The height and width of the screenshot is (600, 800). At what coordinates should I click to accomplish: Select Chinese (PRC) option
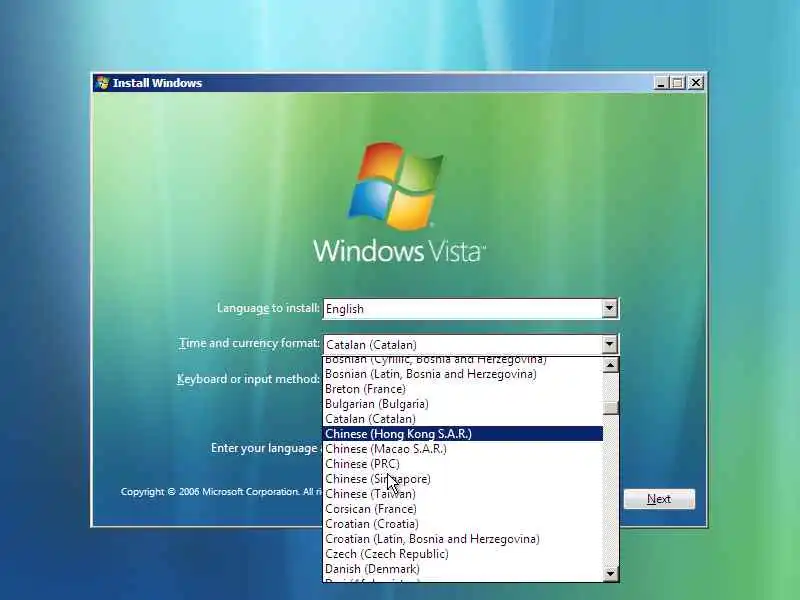point(463,464)
